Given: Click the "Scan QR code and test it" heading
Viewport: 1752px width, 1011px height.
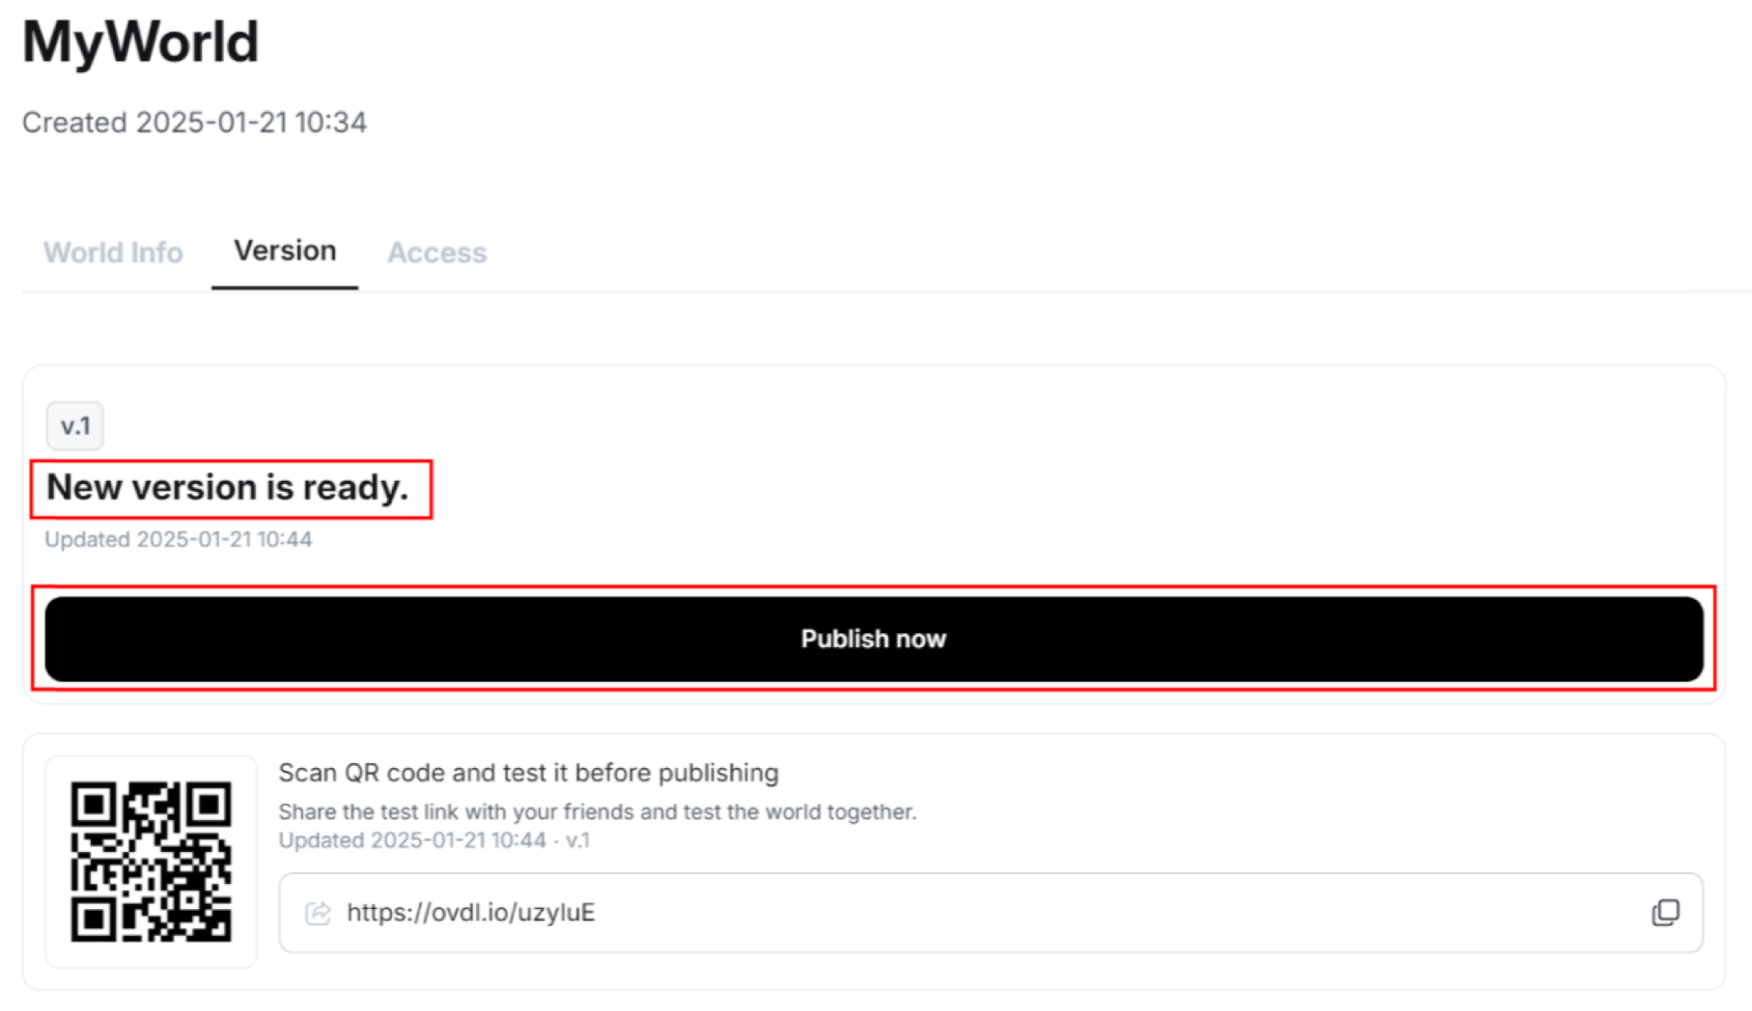Looking at the screenshot, I should (528, 772).
